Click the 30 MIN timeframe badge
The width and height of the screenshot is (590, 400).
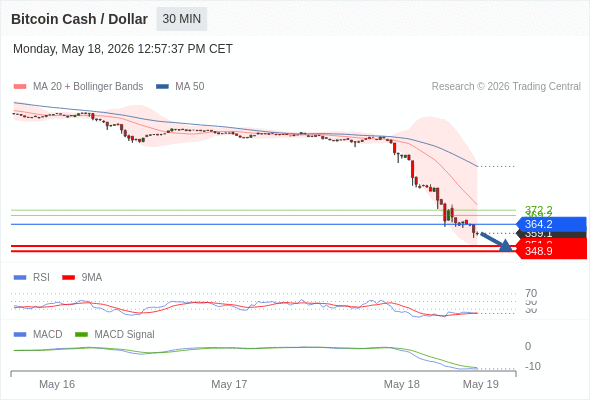(x=182, y=19)
